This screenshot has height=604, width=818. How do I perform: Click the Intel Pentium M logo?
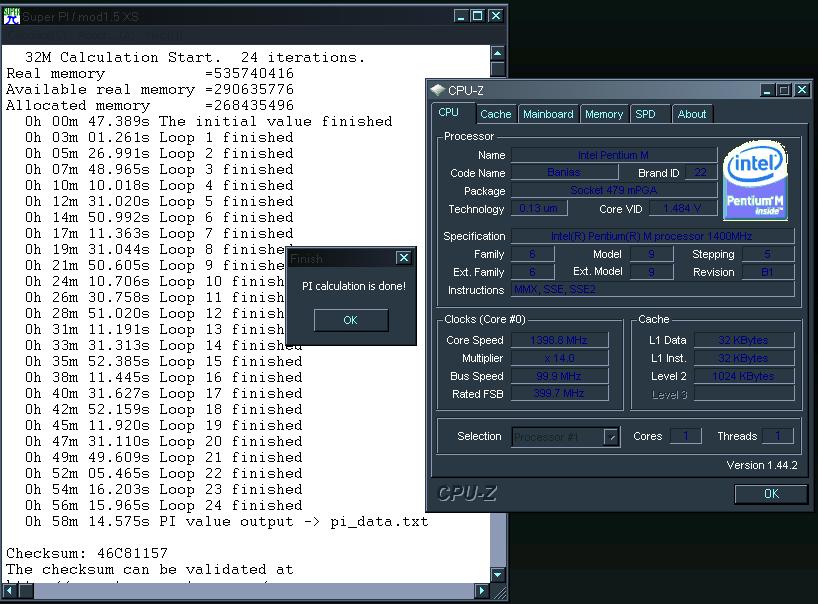point(755,180)
